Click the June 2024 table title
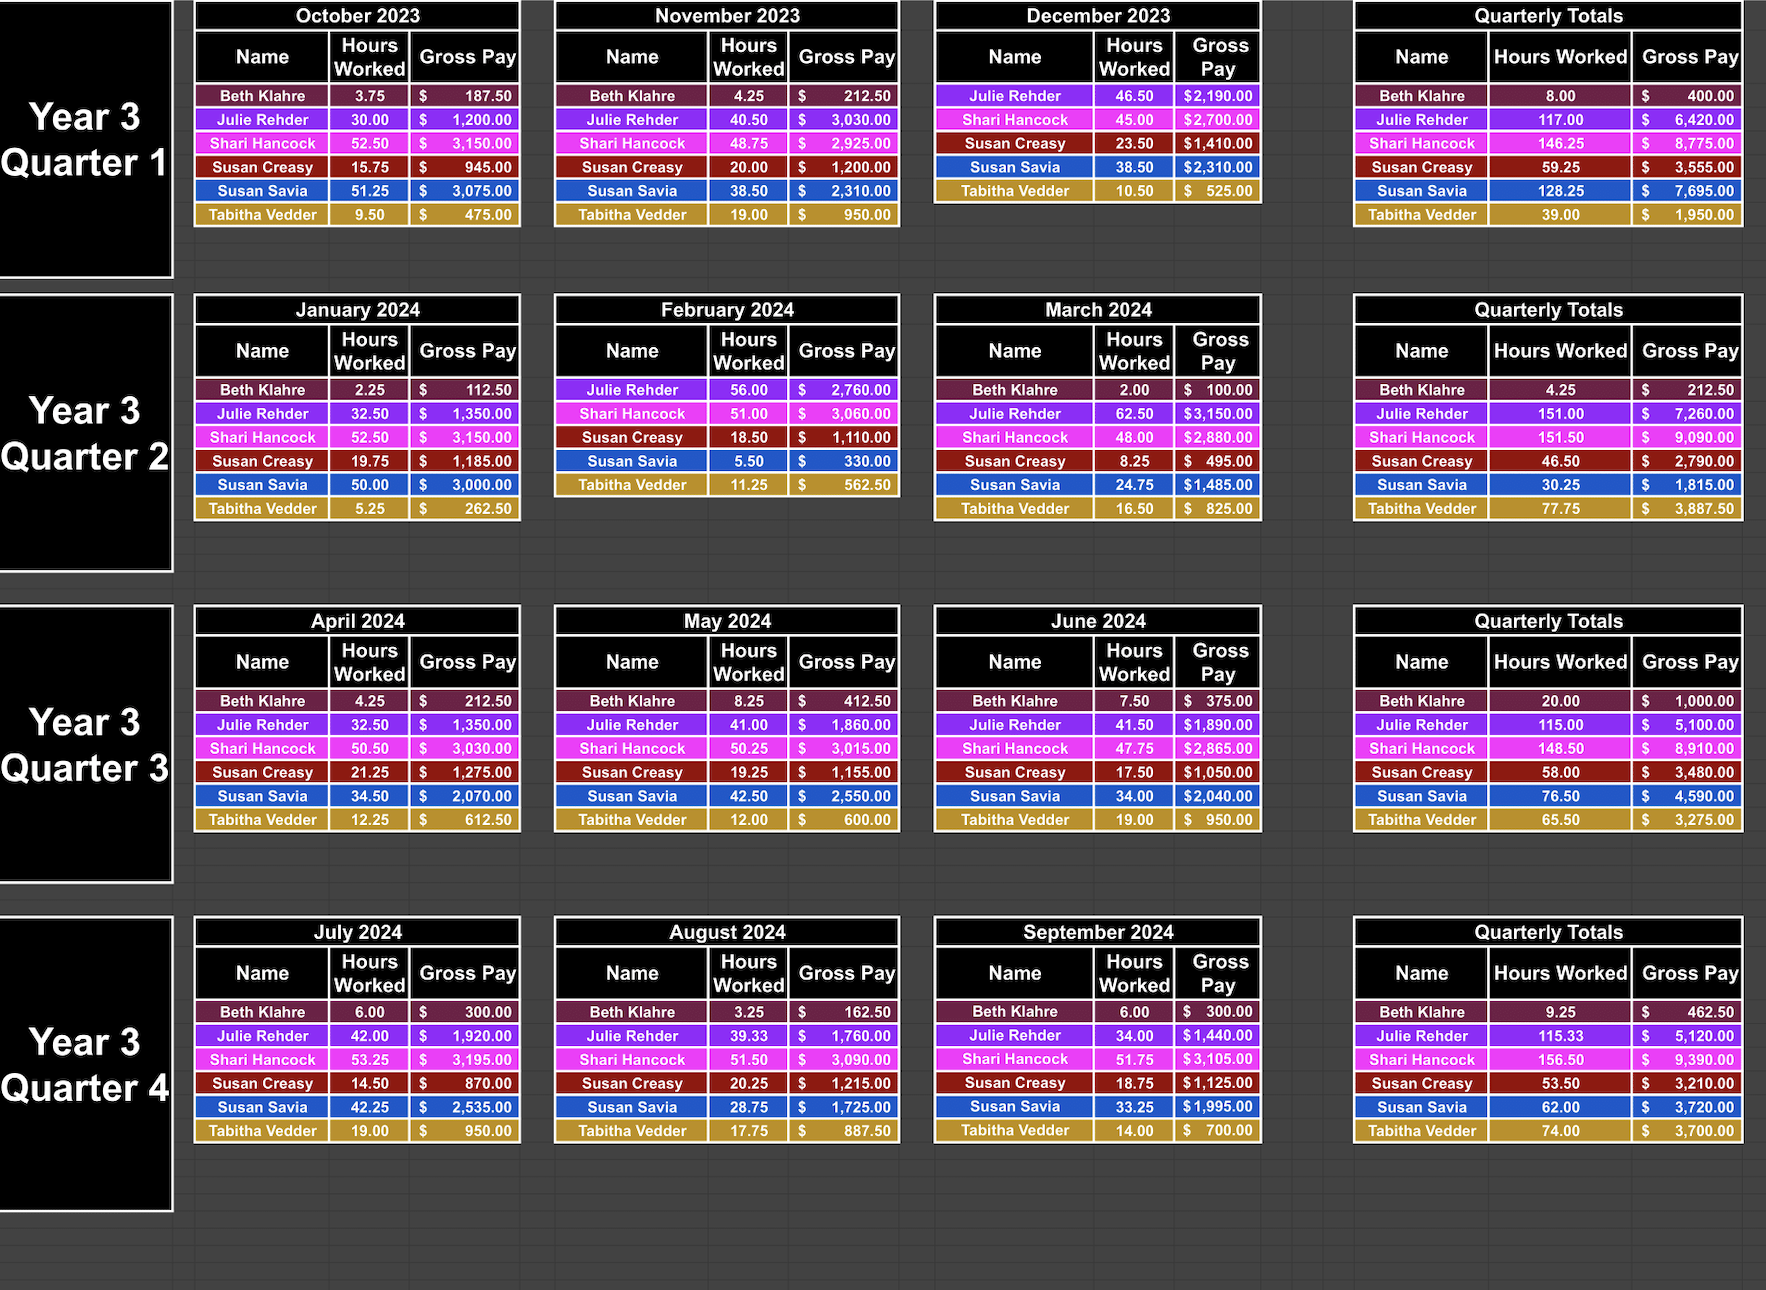This screenshot has width=1766, height=1290. click(x=1098, y=621)
